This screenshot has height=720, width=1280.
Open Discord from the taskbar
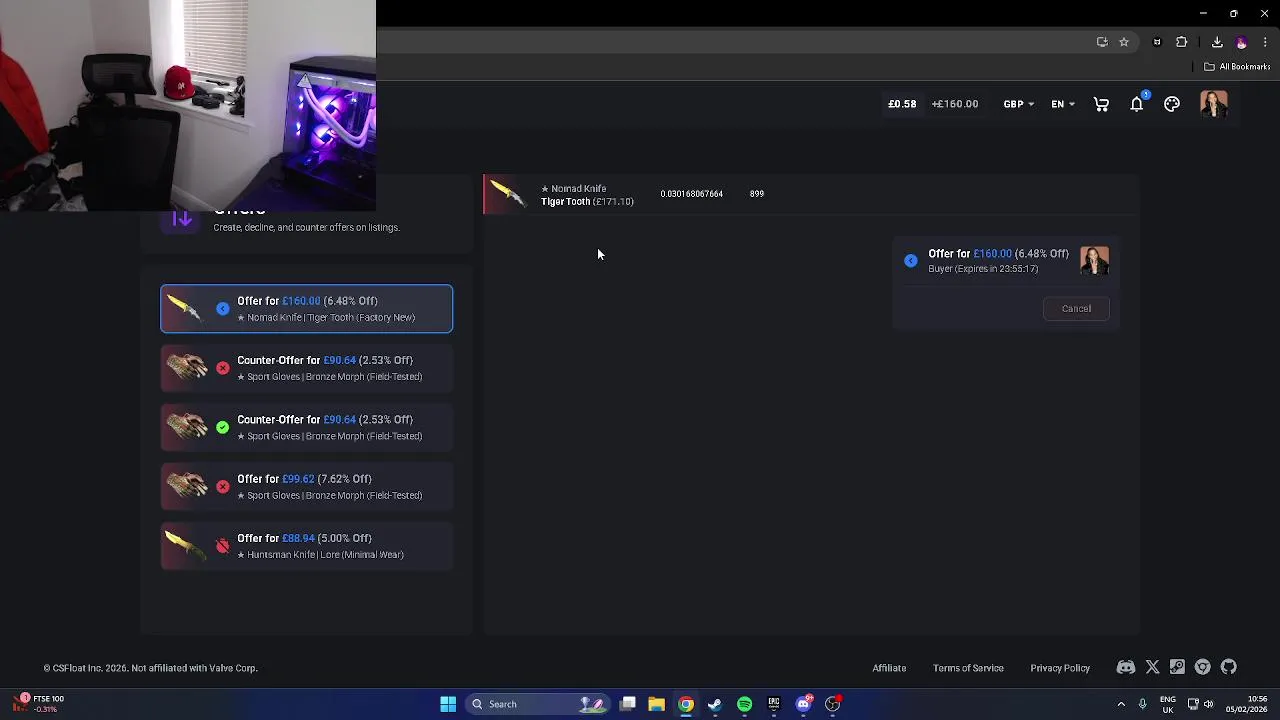coord(803,704)
